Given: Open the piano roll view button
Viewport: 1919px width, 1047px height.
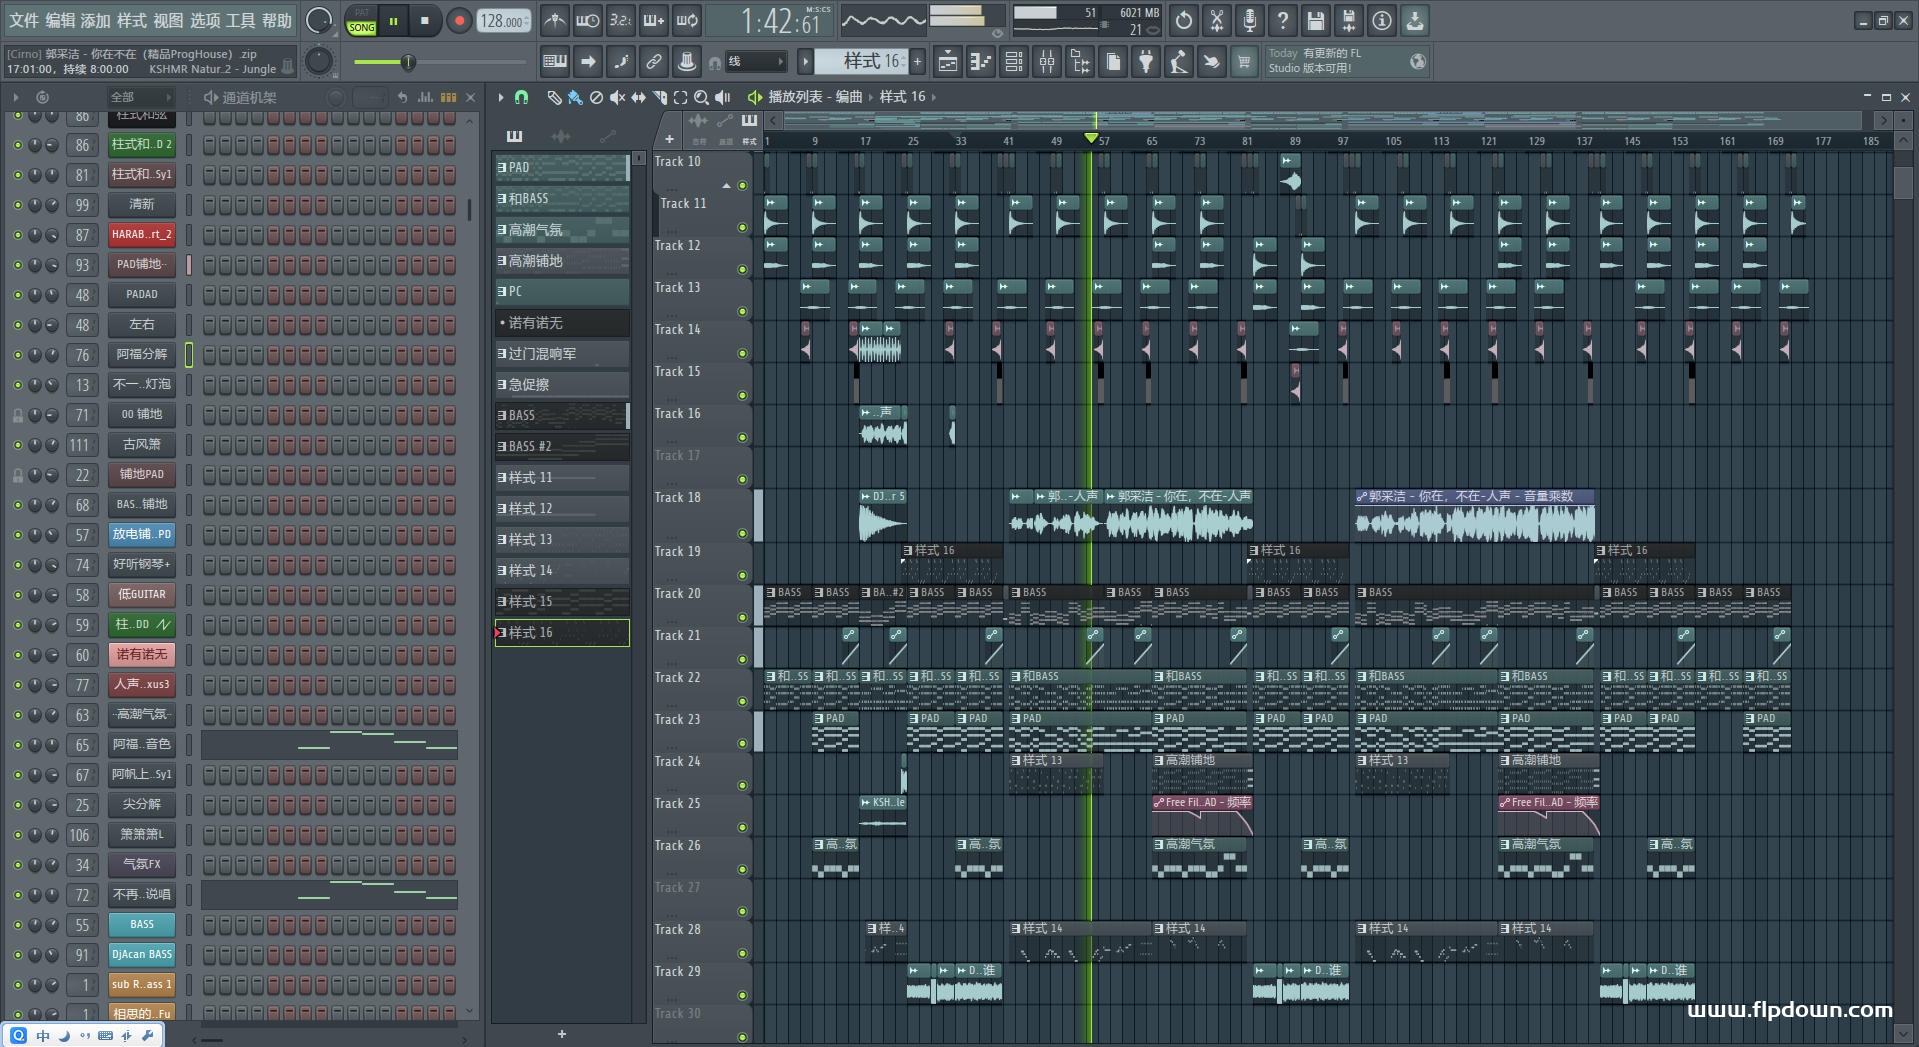Looking at the screenshot, I should point(981,62).
